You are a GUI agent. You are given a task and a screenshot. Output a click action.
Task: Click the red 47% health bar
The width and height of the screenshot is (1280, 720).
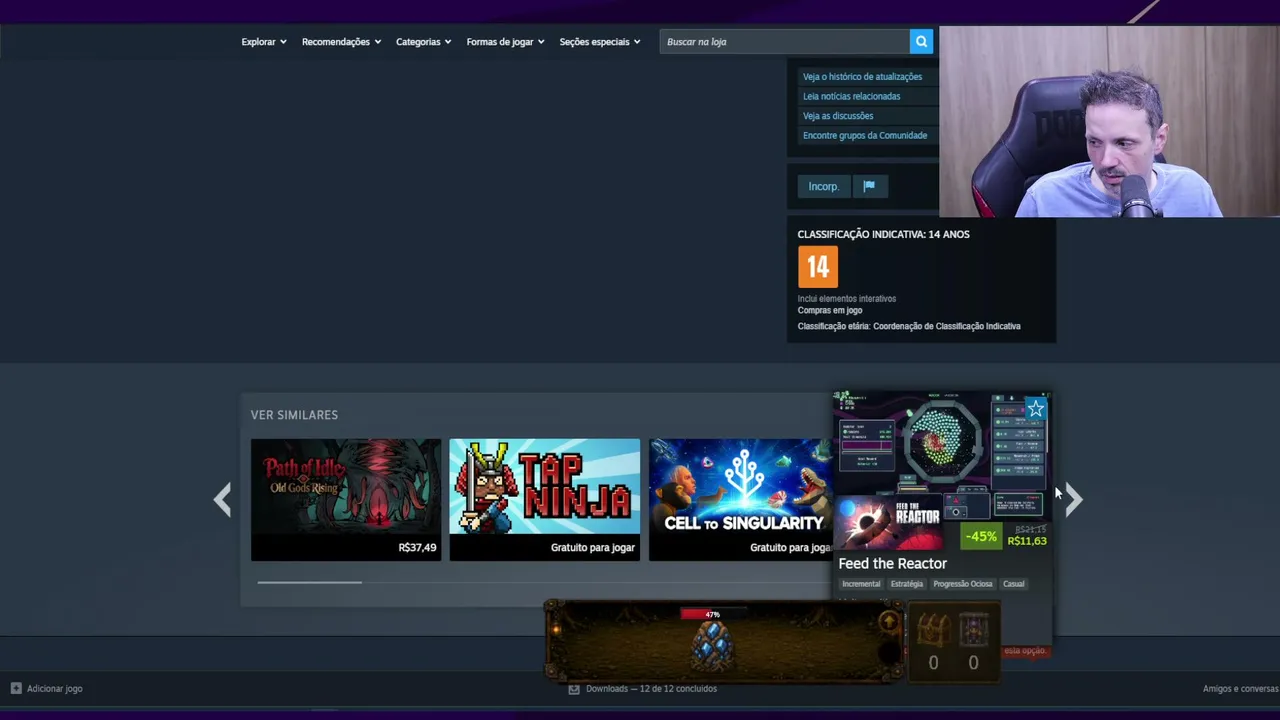(712, 614)
